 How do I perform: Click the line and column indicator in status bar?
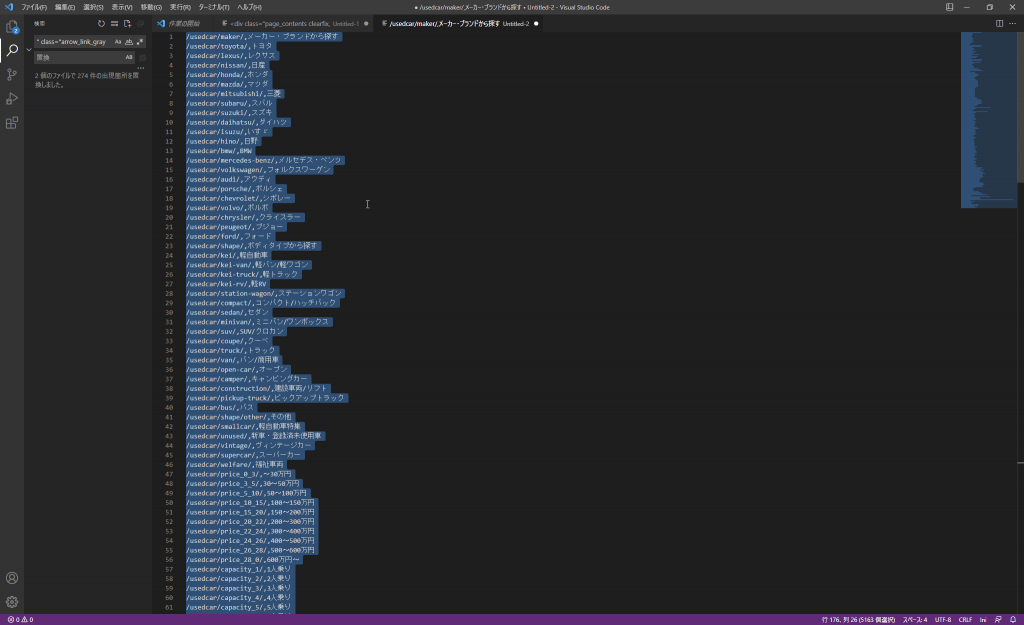[857, 620]
